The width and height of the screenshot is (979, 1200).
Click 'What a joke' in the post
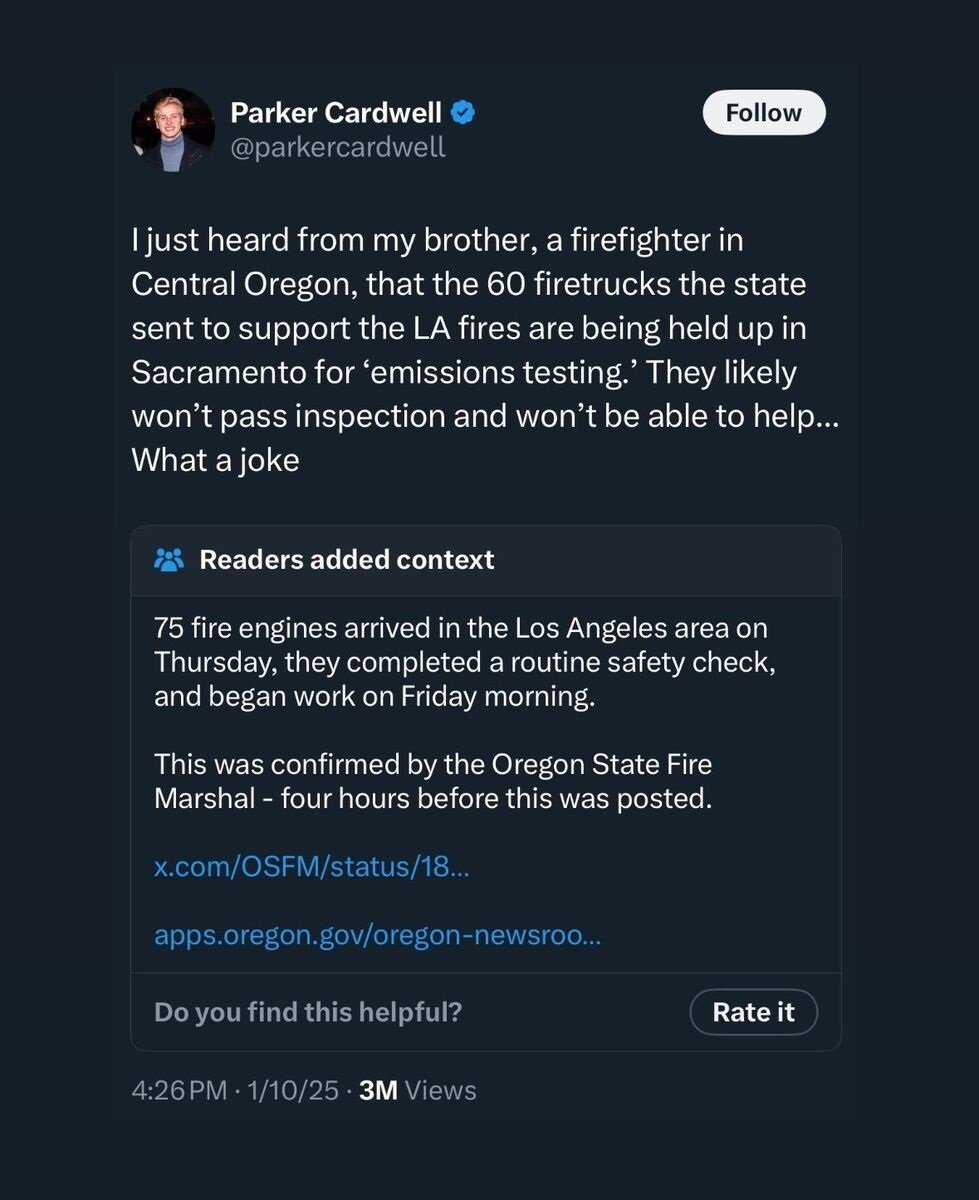coord(215,461)
